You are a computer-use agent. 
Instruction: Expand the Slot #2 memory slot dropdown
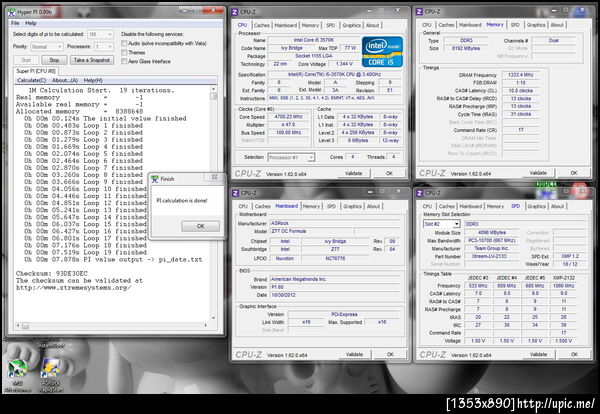(x=442, y=224)
